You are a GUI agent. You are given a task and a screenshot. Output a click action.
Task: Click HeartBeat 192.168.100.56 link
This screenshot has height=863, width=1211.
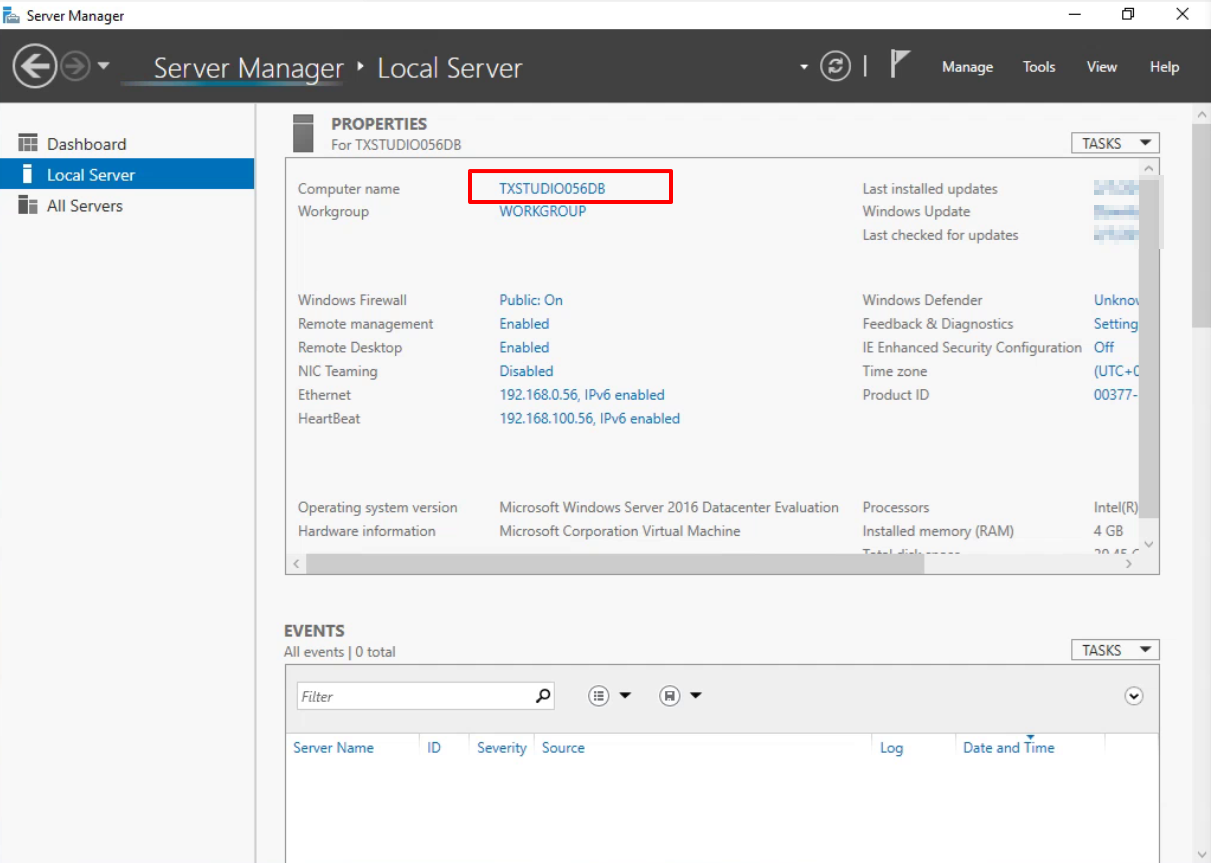[590, 418]
